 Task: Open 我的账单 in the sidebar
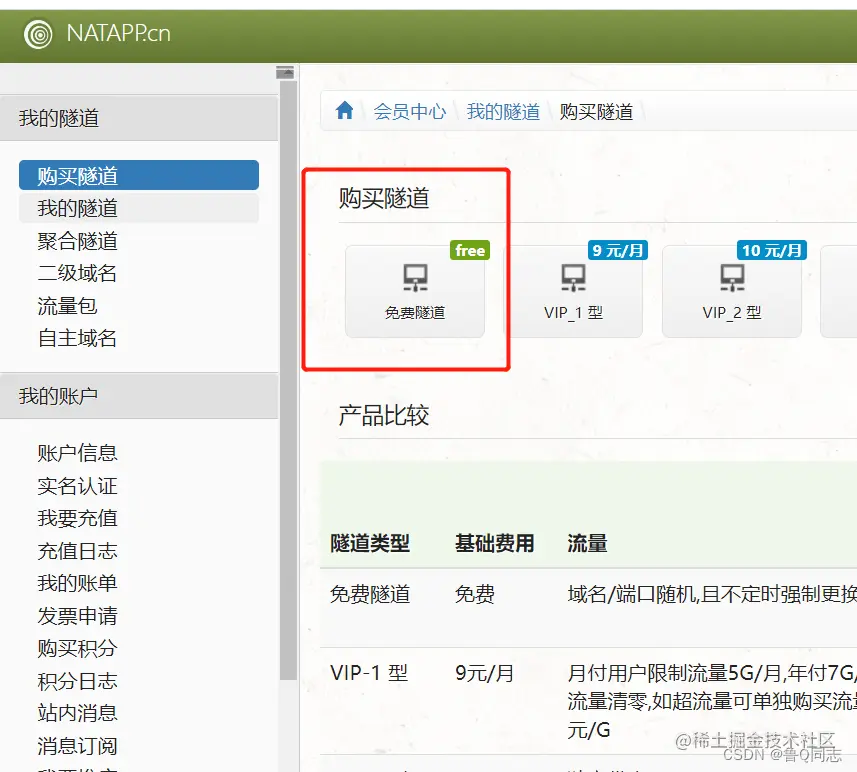click(78, 583)
